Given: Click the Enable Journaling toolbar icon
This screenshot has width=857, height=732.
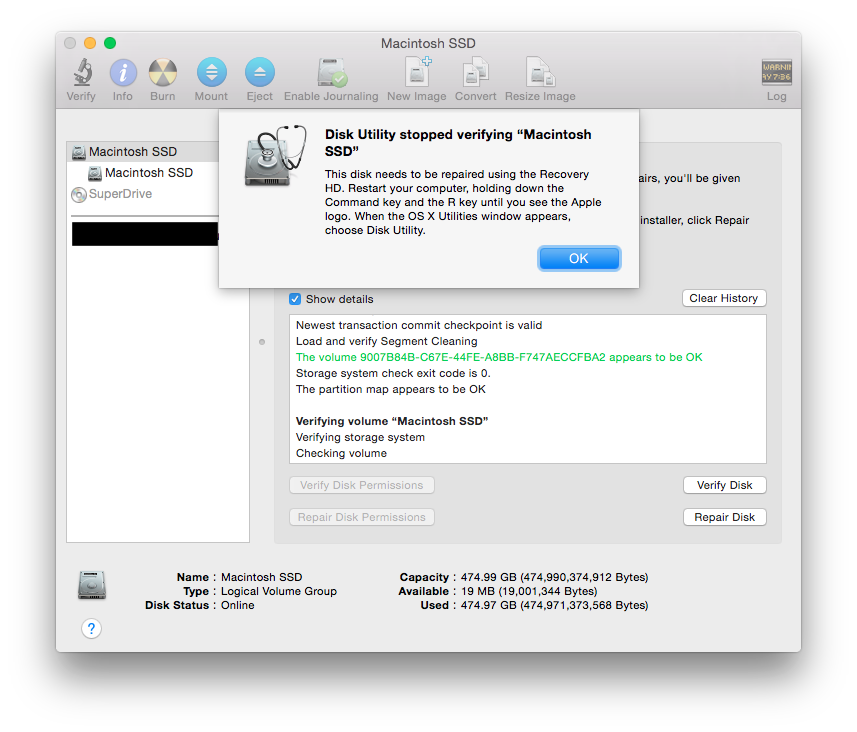Looking at the screenshot, I should point(331,72).
